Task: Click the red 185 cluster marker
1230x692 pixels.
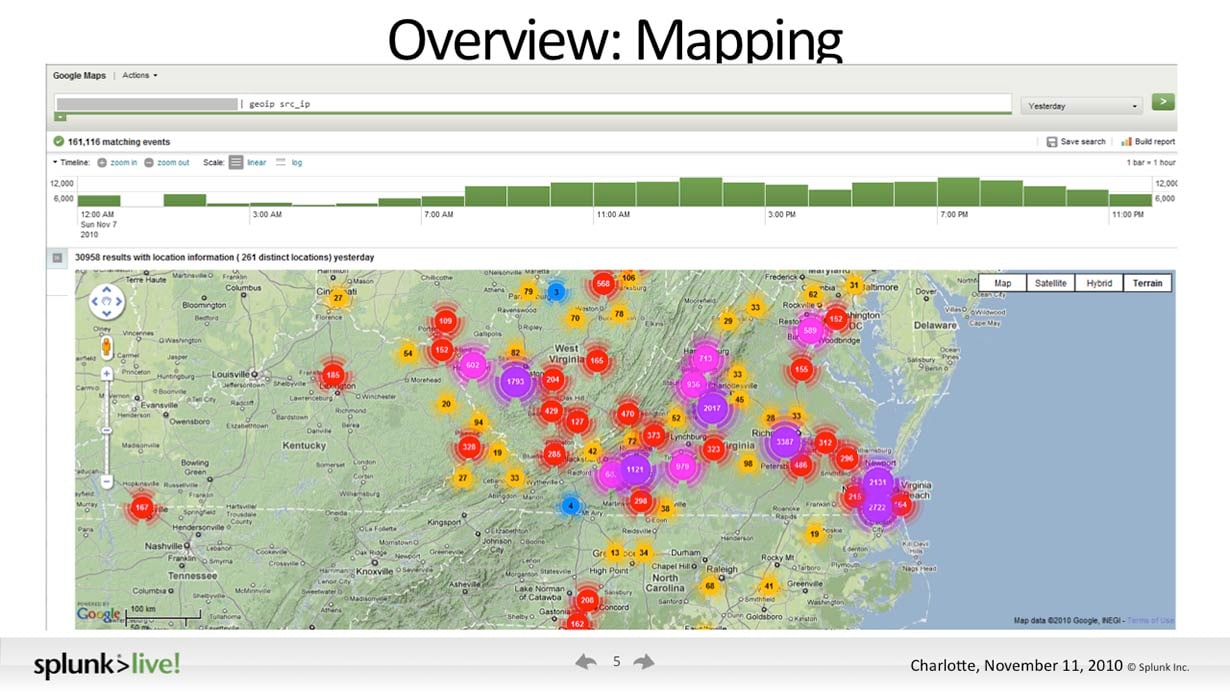Action: coord(333,376)
